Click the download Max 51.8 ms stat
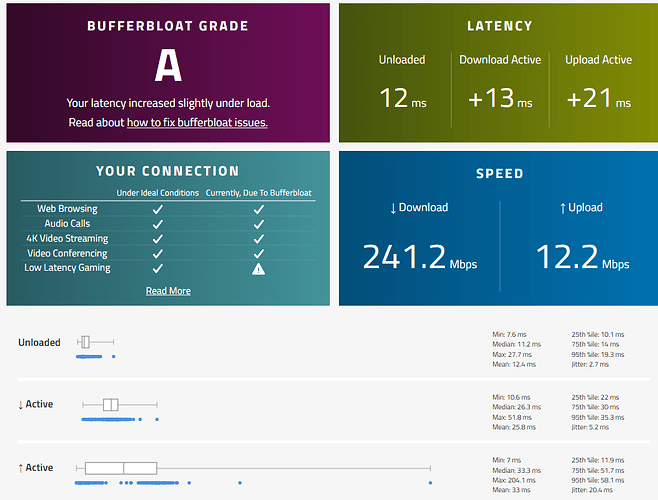The image size is (658, 500). pos(512,417)
